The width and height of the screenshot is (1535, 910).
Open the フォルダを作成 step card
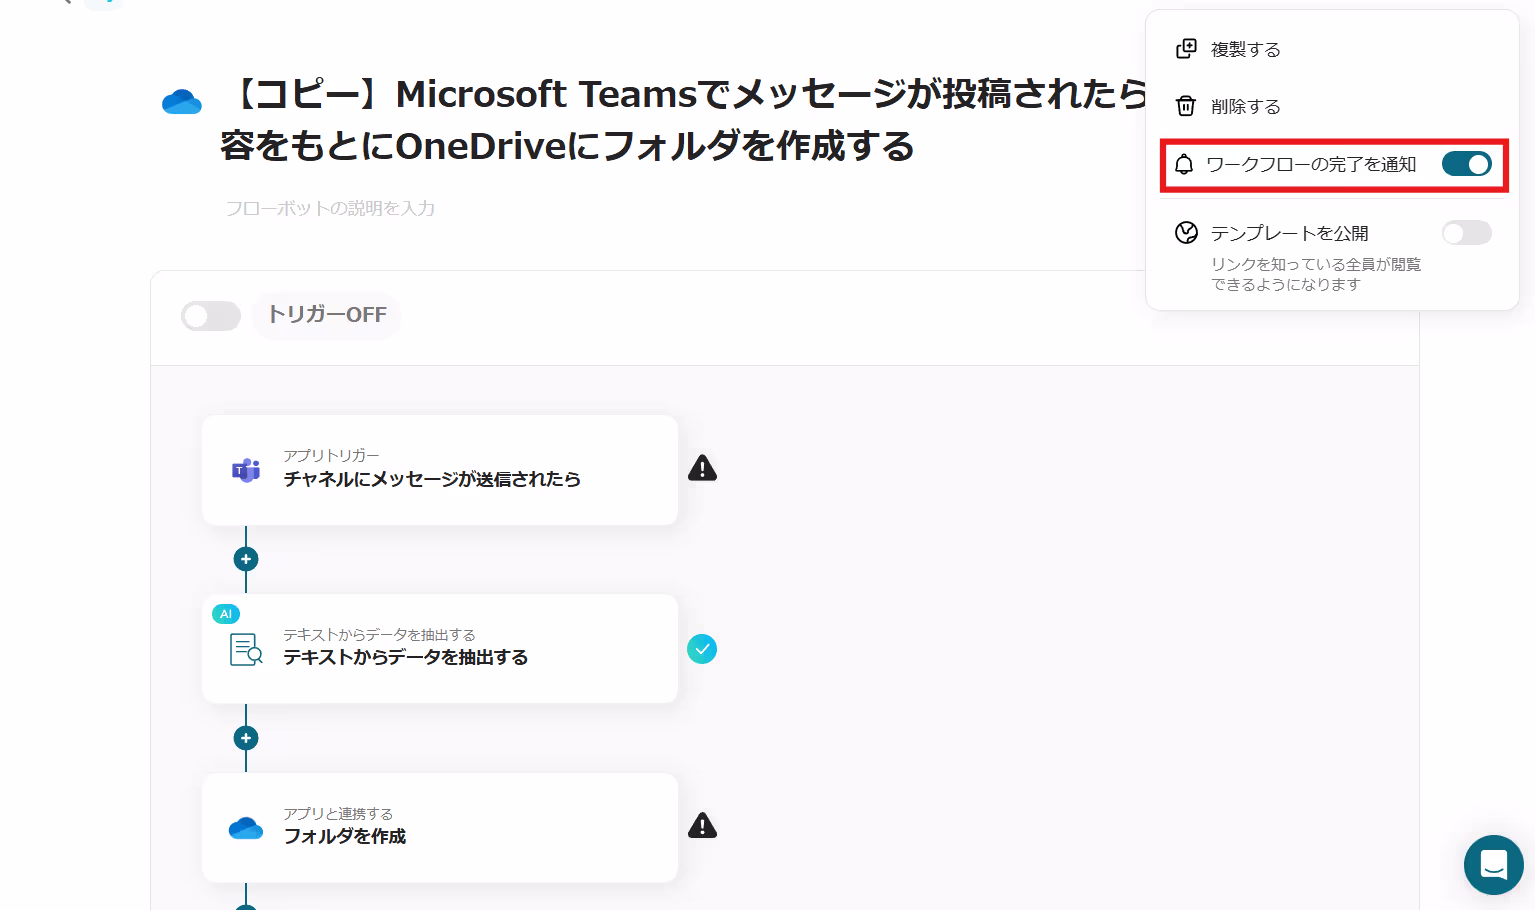[x=440, y=828]
